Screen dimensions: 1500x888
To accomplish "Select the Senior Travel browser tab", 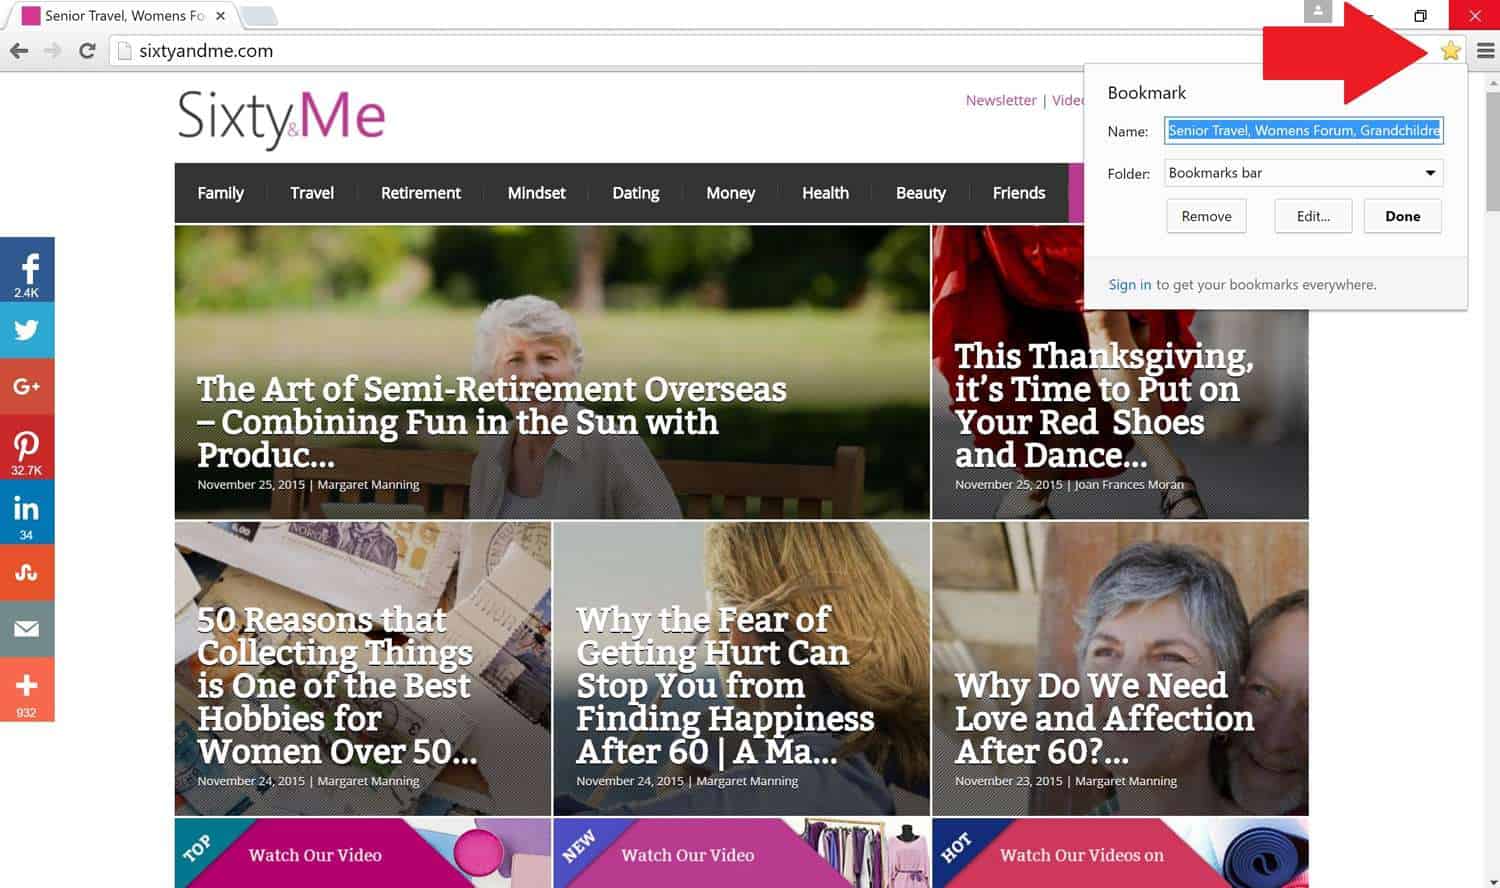I will pyautogui.click(x=122, y=16).
